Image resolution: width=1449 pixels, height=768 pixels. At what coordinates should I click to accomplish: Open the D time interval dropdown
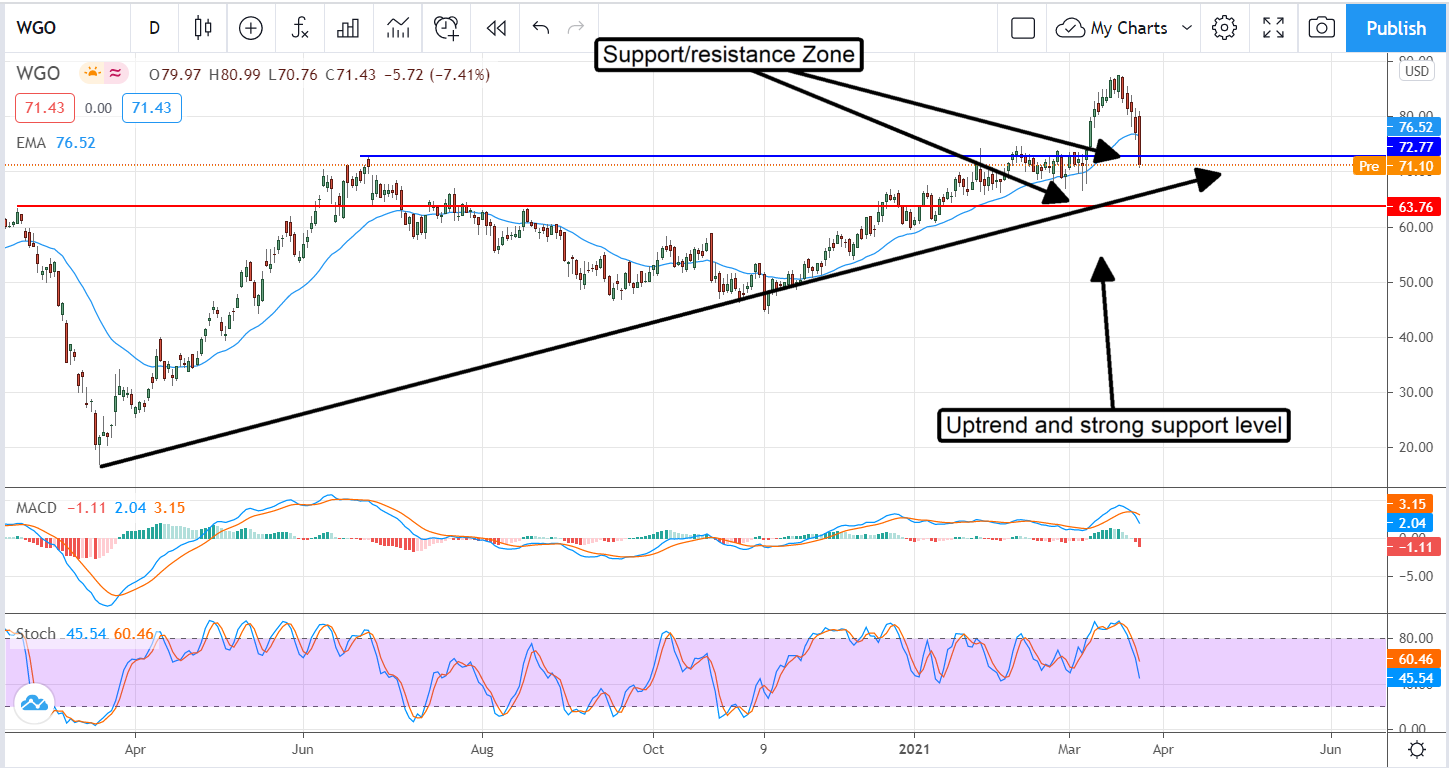(x=154, y=28)
